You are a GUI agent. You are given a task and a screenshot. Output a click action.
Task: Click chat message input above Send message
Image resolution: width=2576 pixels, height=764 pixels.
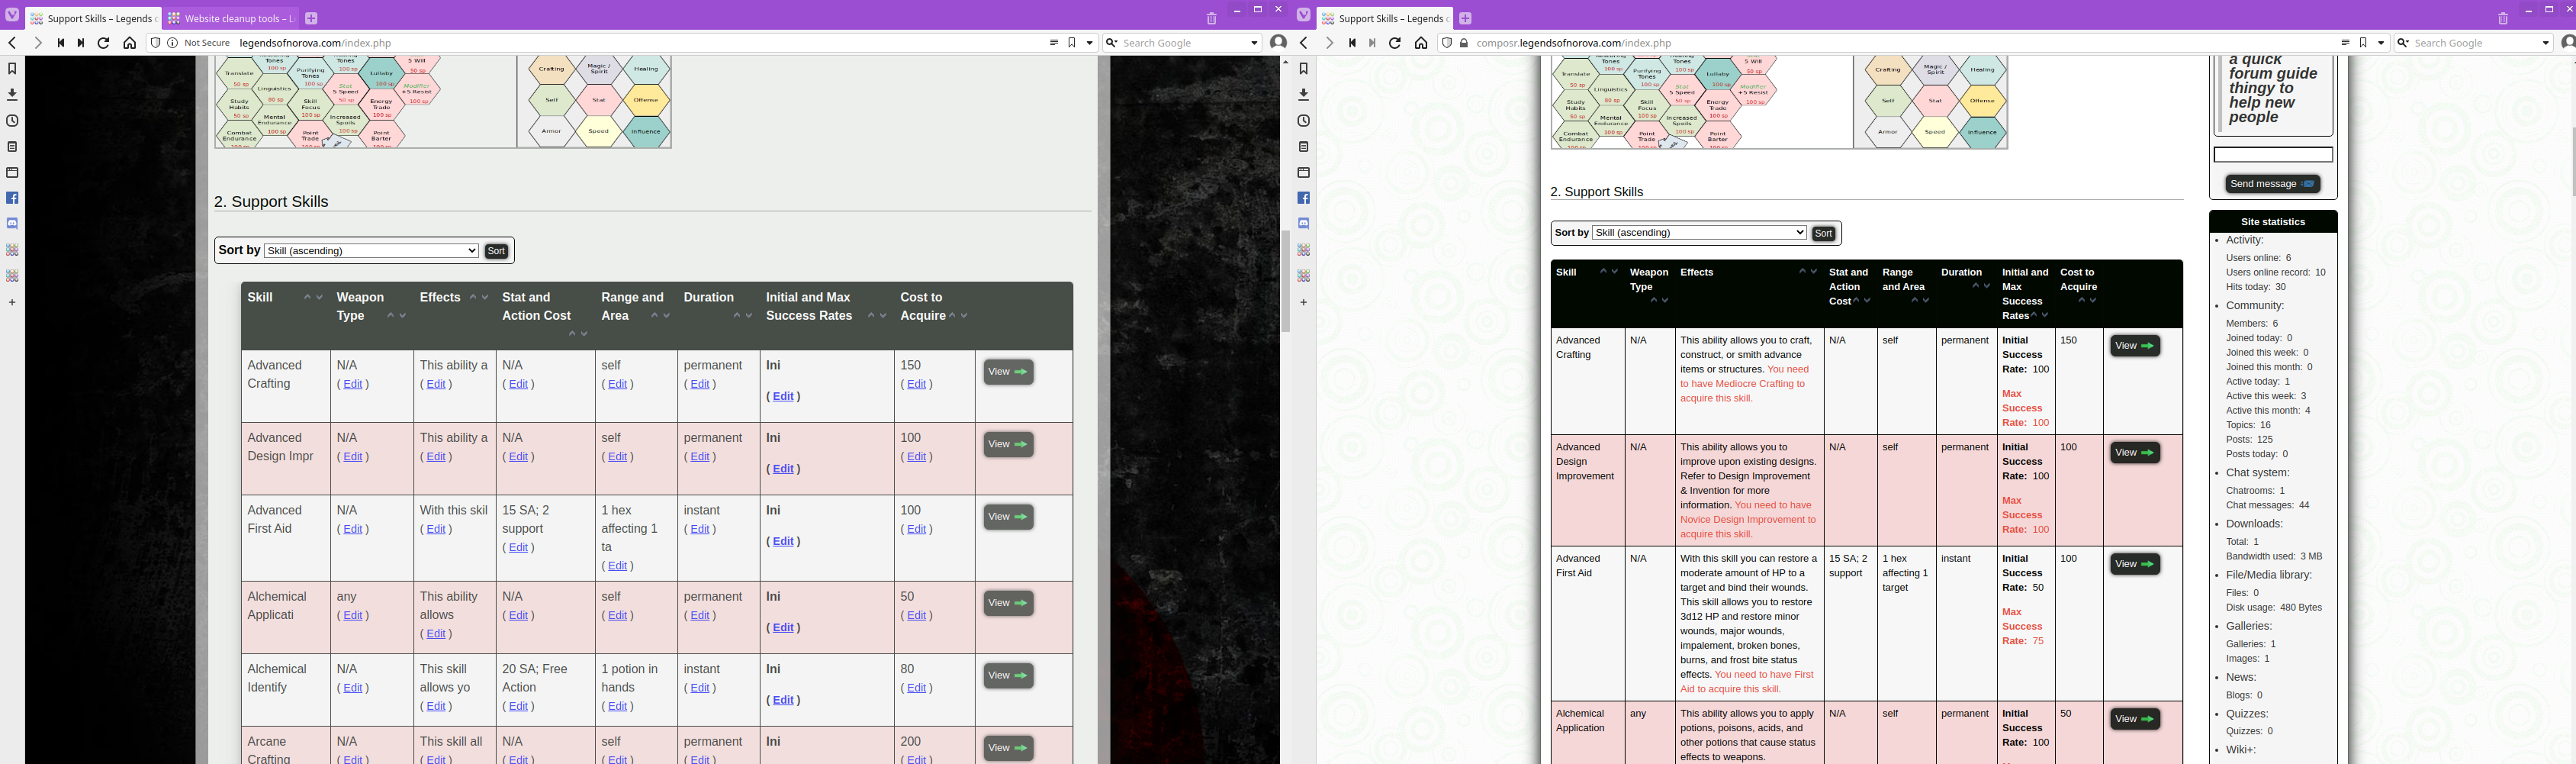[2272, 155]
